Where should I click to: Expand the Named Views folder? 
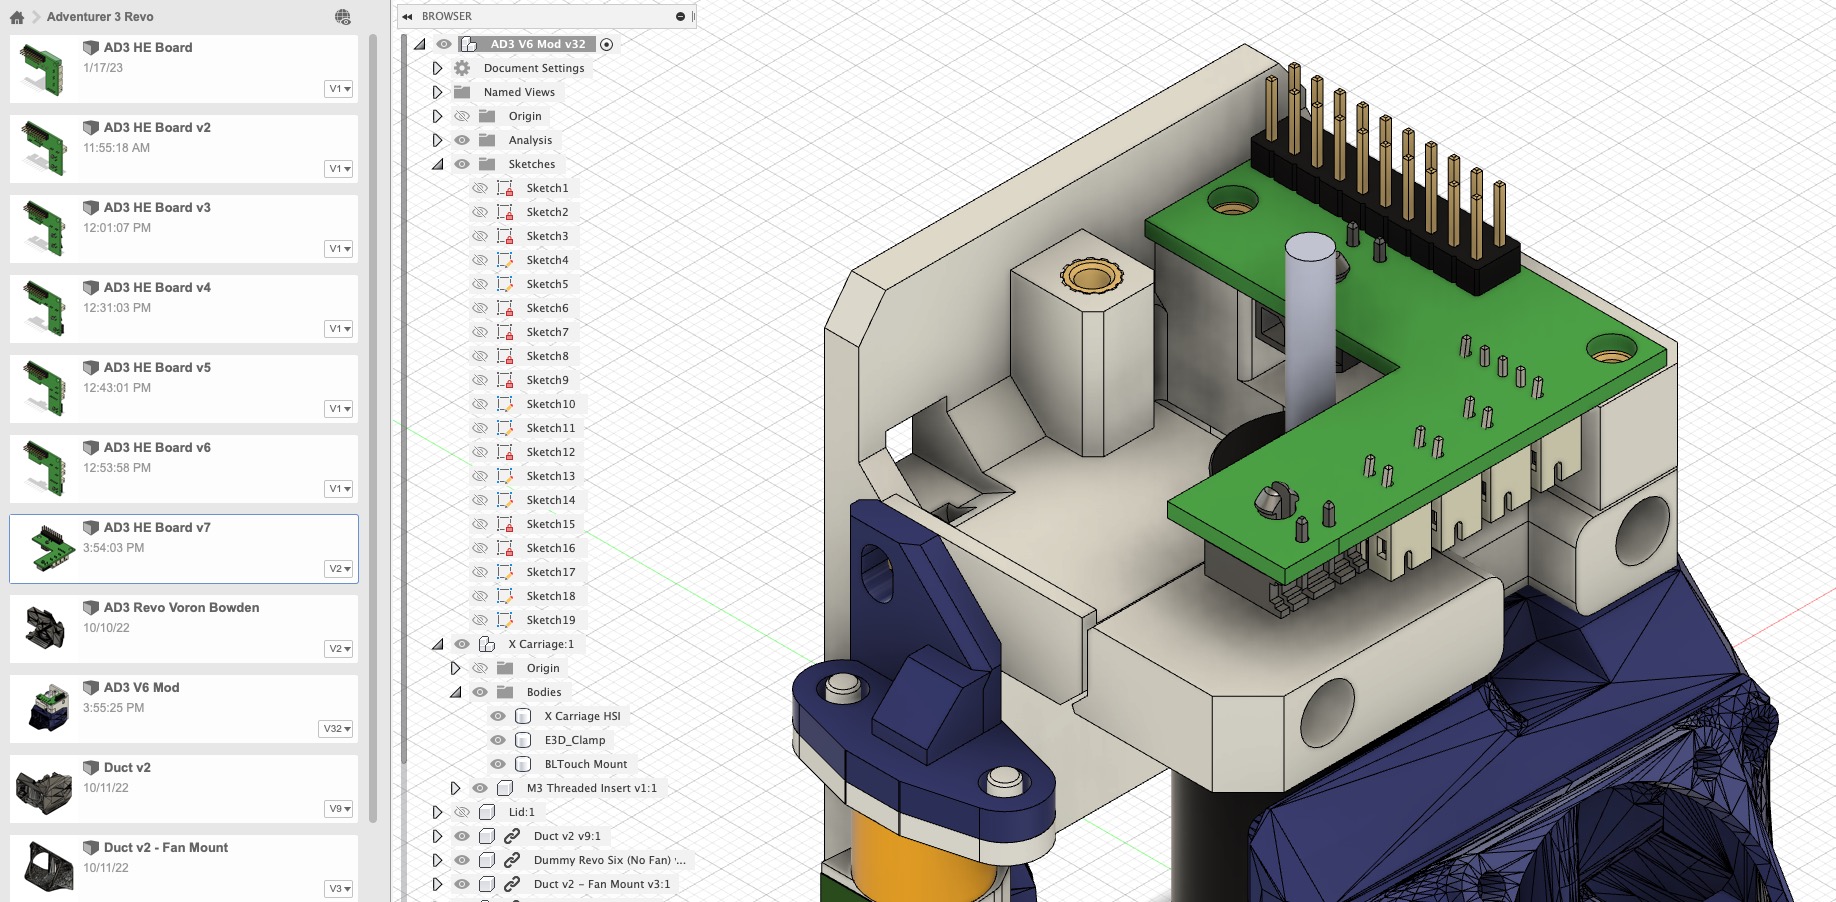(437, 92)
